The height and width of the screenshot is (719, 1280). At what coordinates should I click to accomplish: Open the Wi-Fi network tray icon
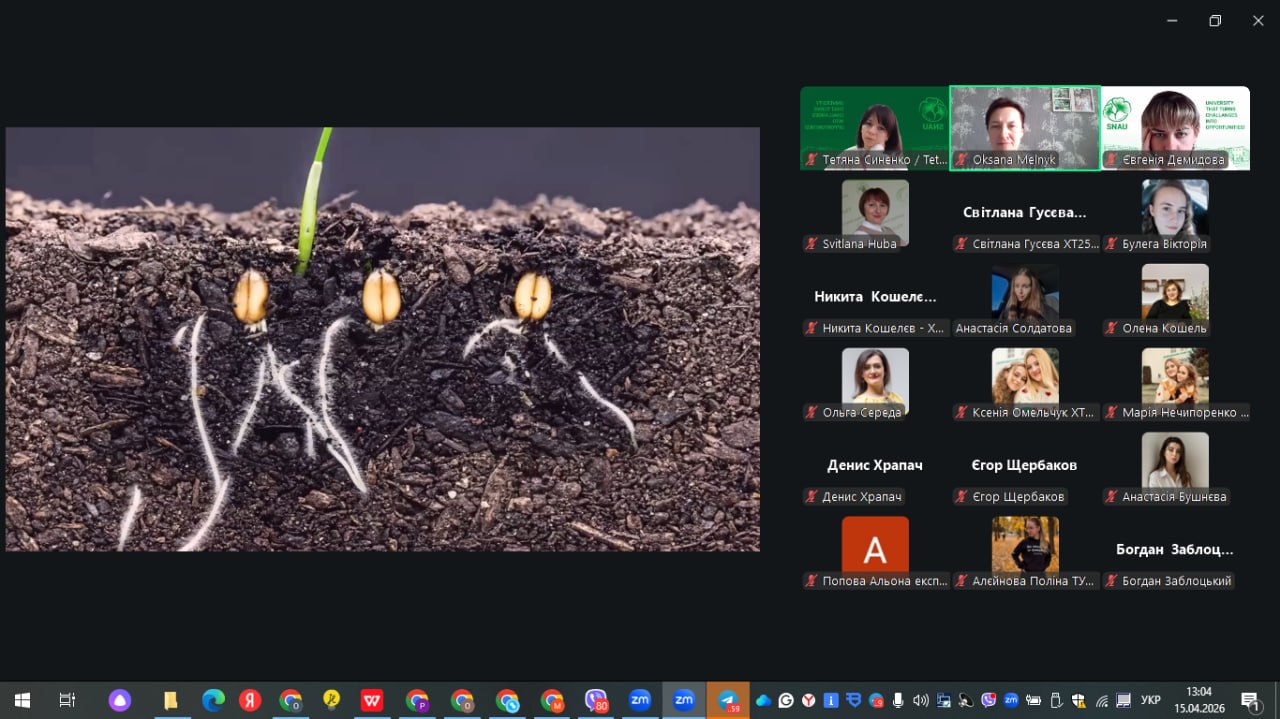(1102, 701)
